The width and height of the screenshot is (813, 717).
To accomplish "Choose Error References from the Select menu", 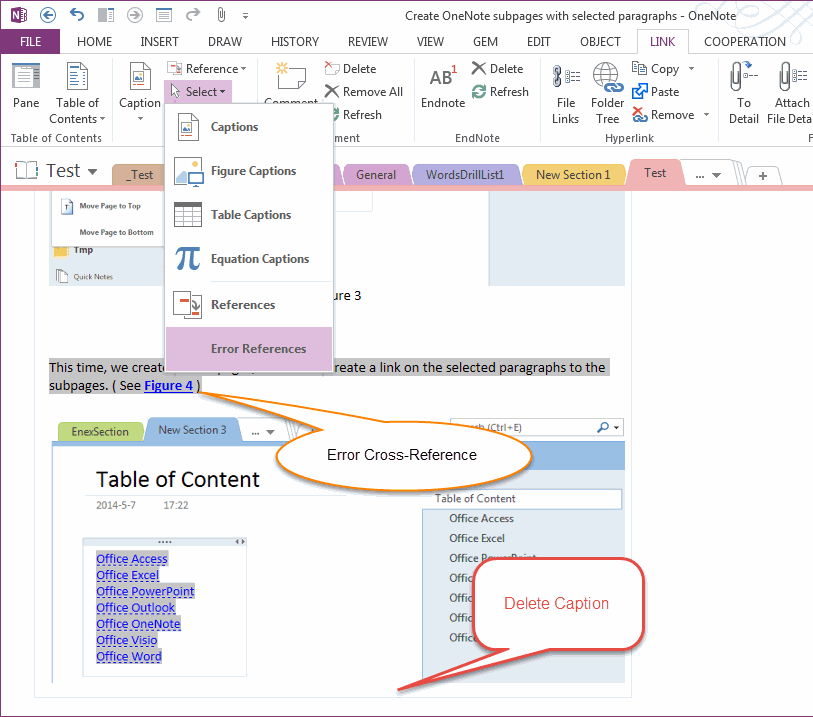I will [x=249, y=349].
